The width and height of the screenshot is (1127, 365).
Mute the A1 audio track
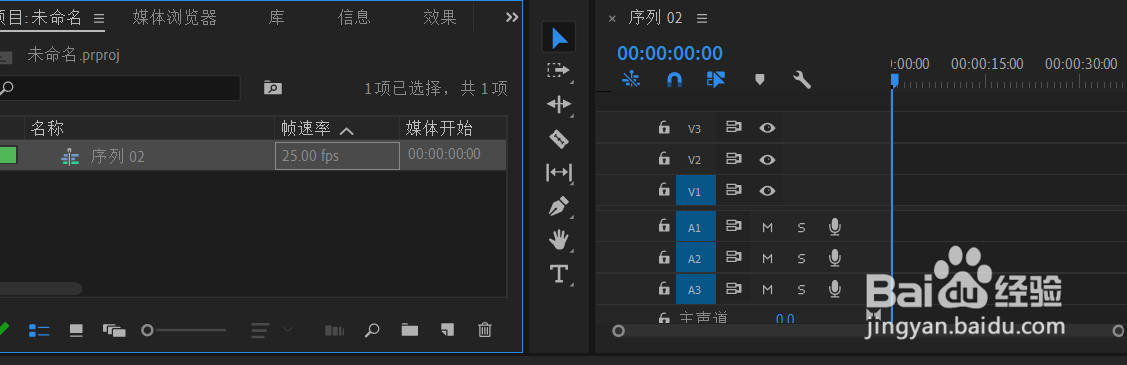[x=767, y=228]
